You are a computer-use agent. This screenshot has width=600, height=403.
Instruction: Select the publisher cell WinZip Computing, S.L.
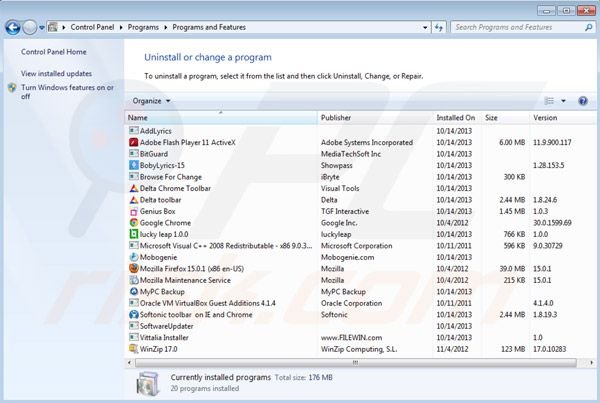coord(359,349)
